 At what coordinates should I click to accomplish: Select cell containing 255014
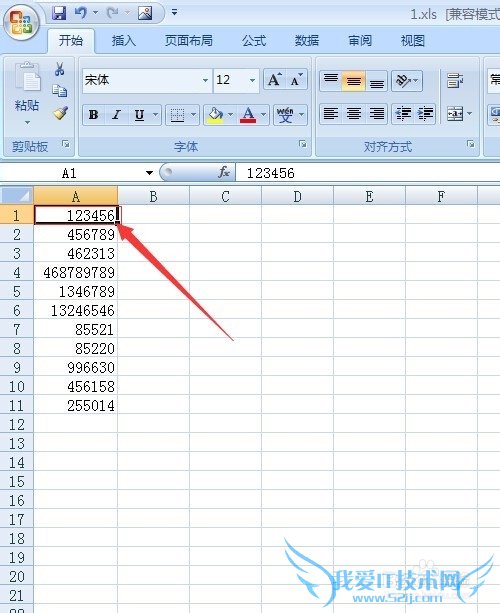[75, 405]
